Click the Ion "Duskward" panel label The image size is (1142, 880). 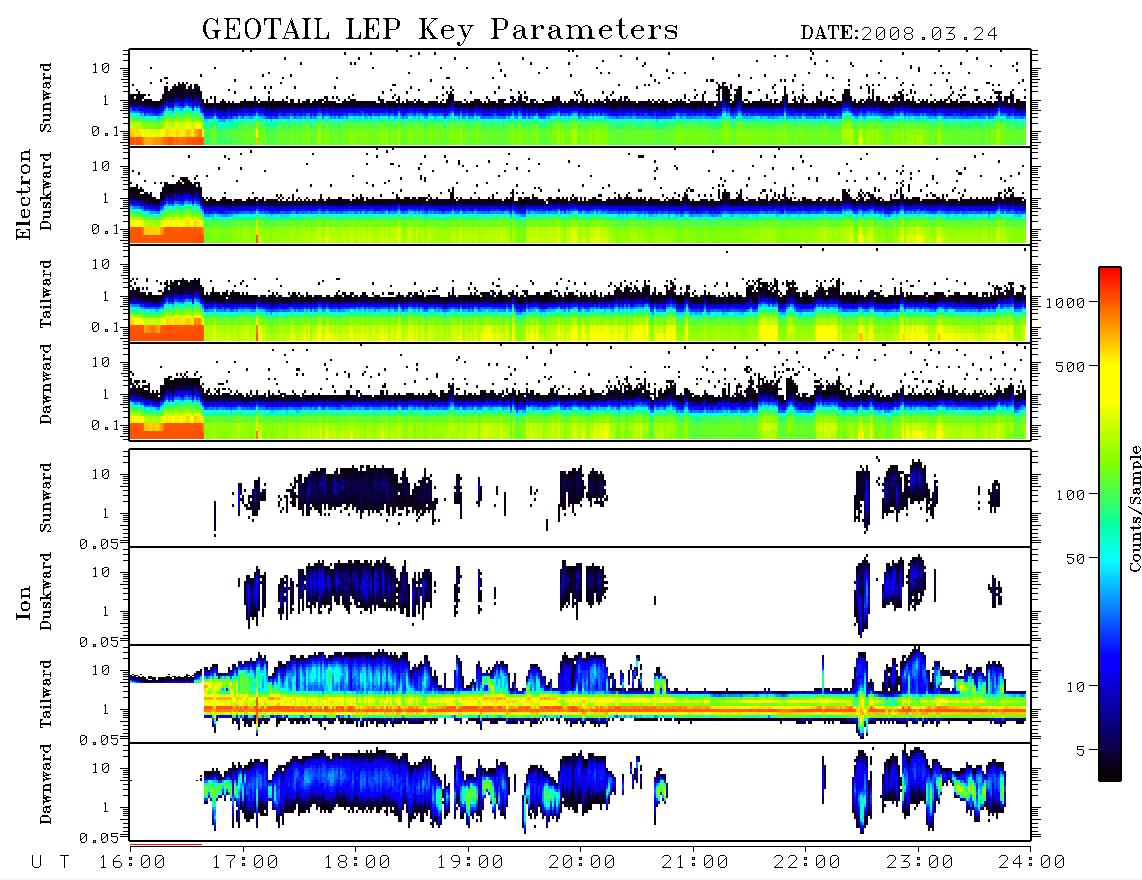(x=46, y=592)
